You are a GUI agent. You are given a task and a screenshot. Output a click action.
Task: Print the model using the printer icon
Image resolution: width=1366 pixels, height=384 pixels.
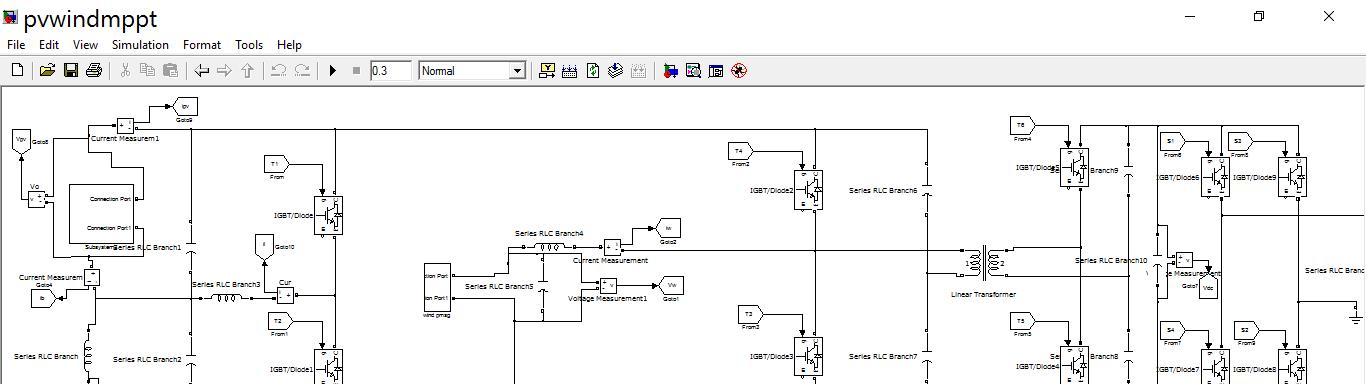point(94,71)
